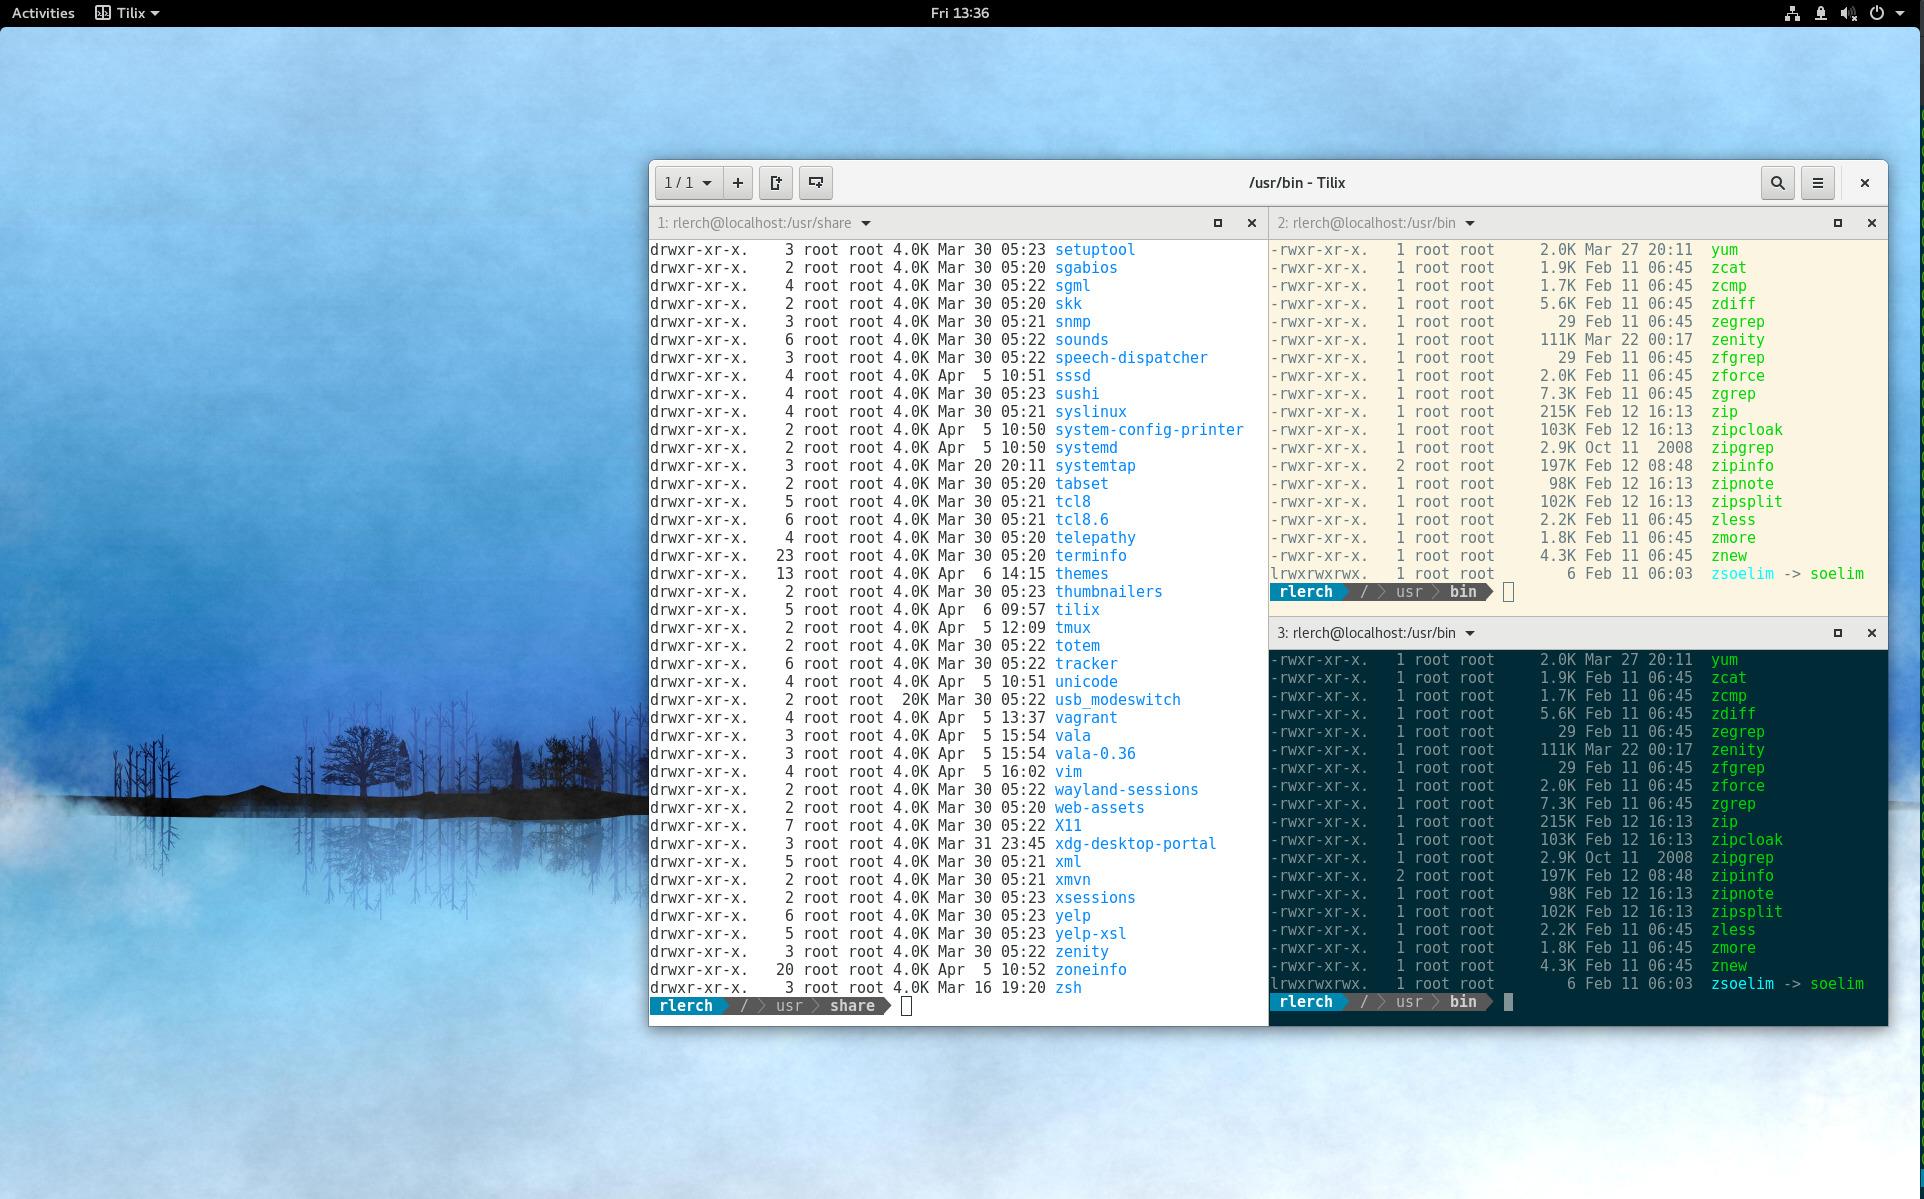Toggle the network status icon in system tray
1924x1199 pixels.
(x=1790, y=12)
